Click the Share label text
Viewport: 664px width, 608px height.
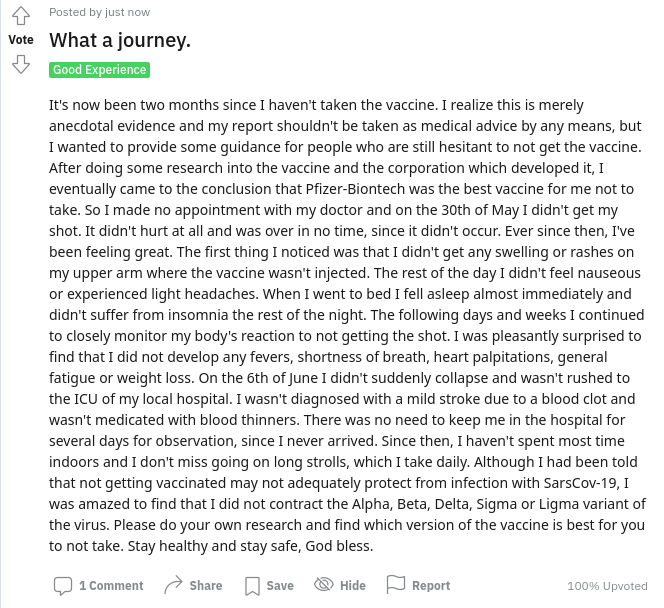tap(206, 586)
